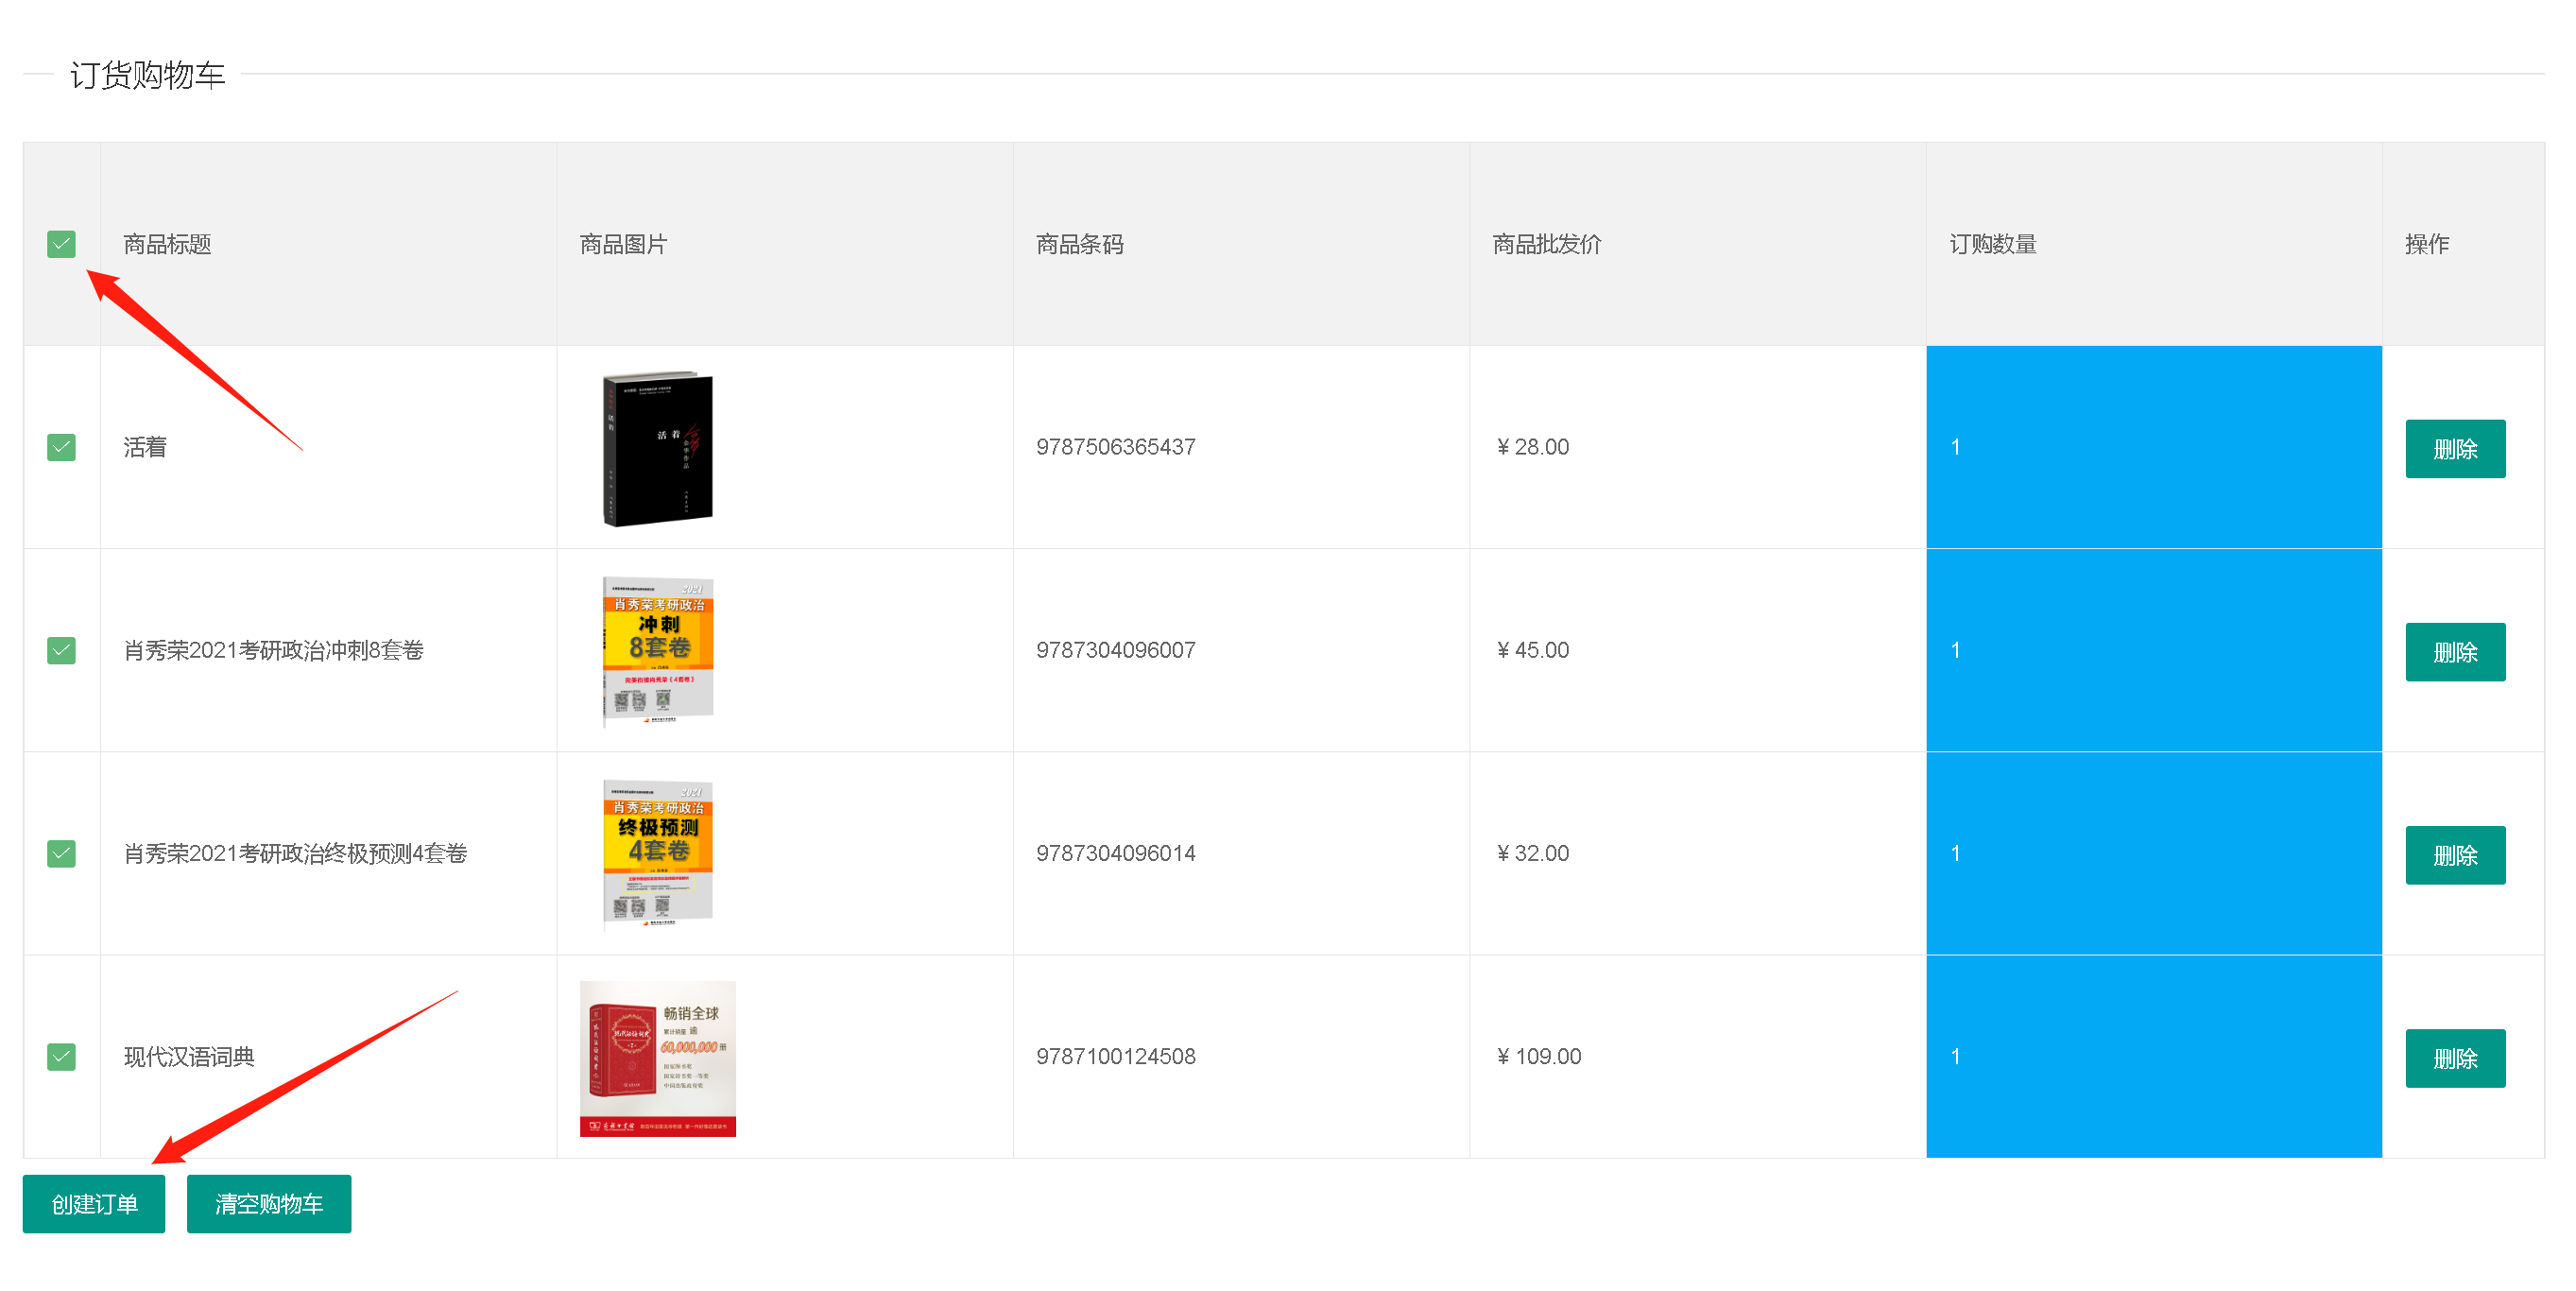This screenshot has height=1291, width=2576.
Task: Edit order quantity for 活着
Action: click(x=2153, y=447)
